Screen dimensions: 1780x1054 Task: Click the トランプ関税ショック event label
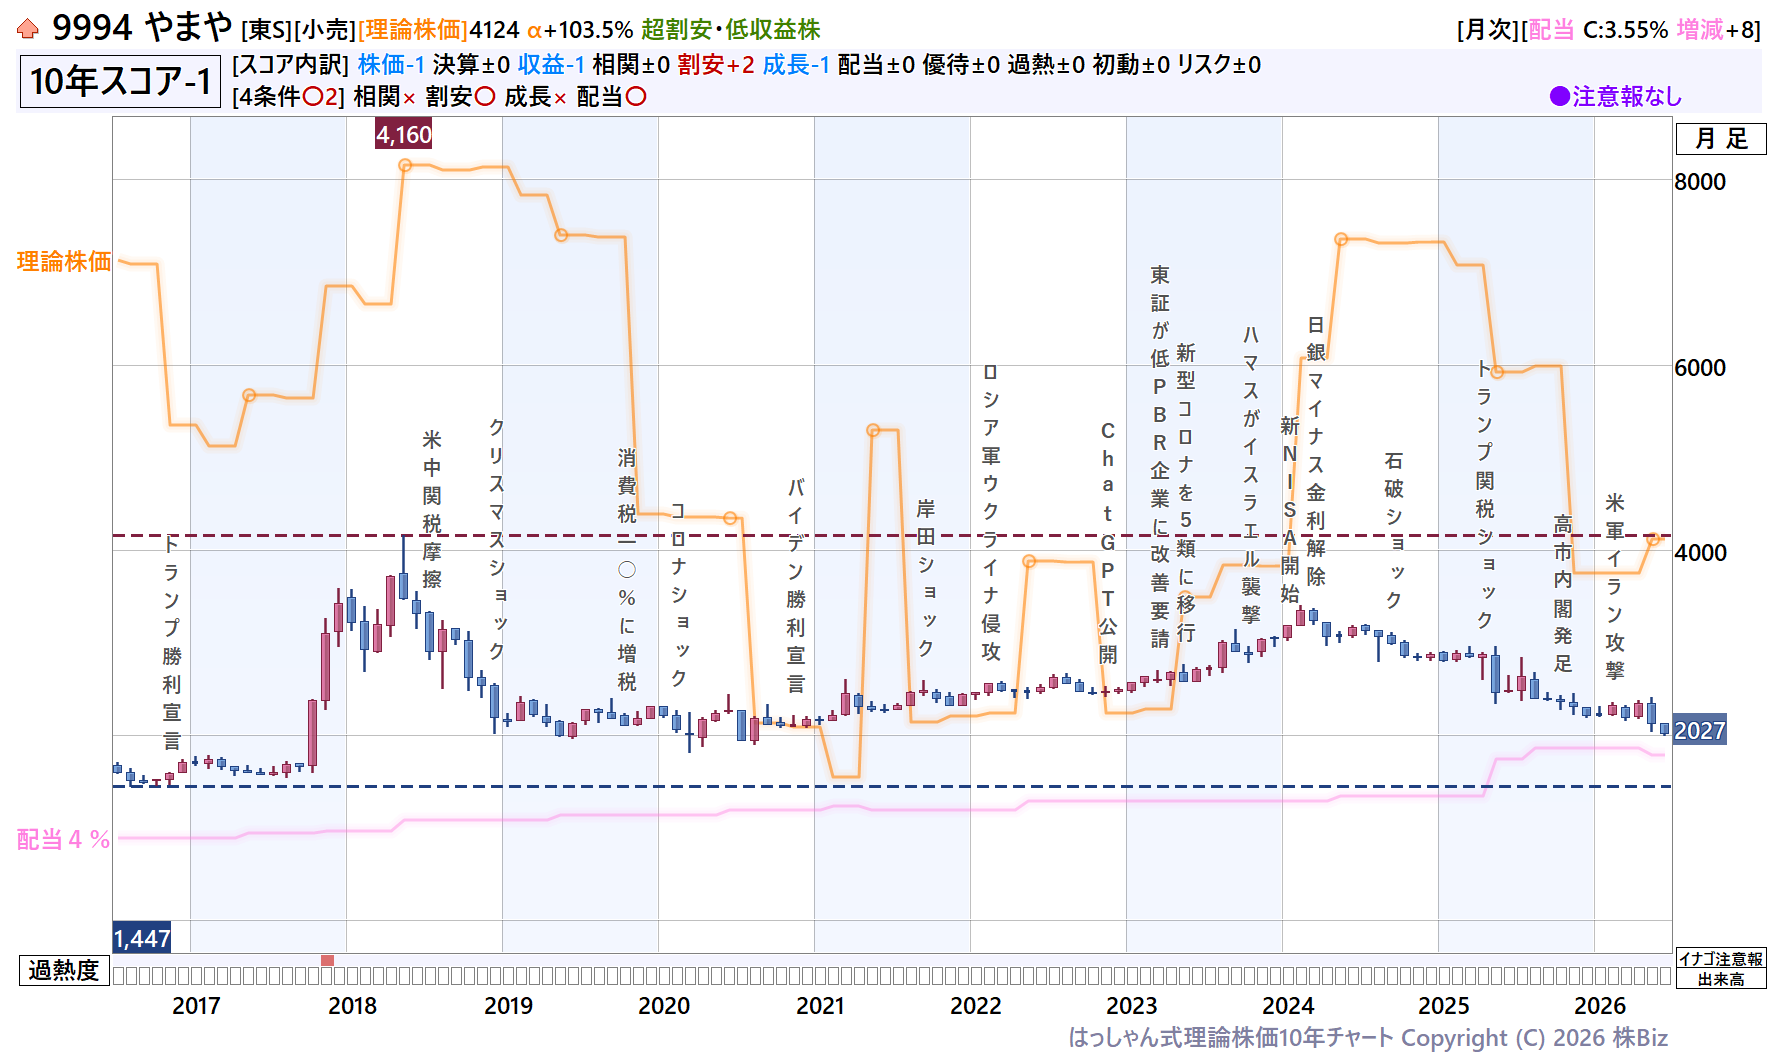pos(1485,494)
